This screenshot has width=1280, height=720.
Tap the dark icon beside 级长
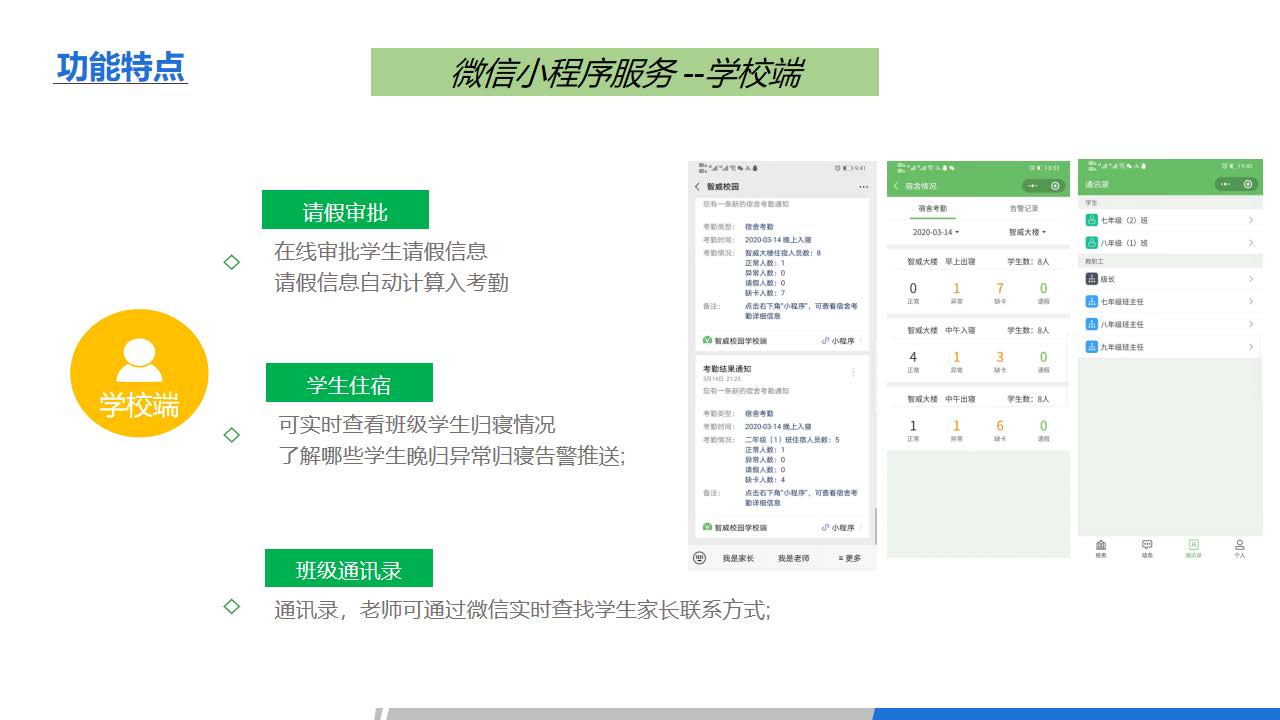click(x=1092, y=279)
